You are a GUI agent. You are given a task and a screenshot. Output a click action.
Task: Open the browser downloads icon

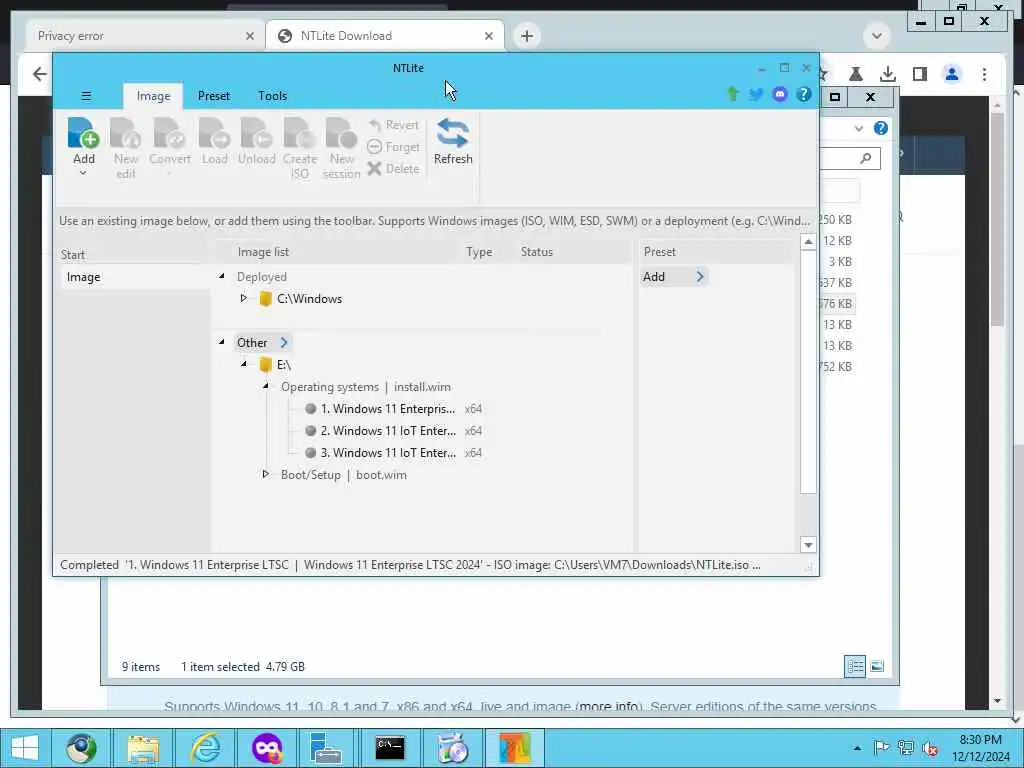click(888, 74)
